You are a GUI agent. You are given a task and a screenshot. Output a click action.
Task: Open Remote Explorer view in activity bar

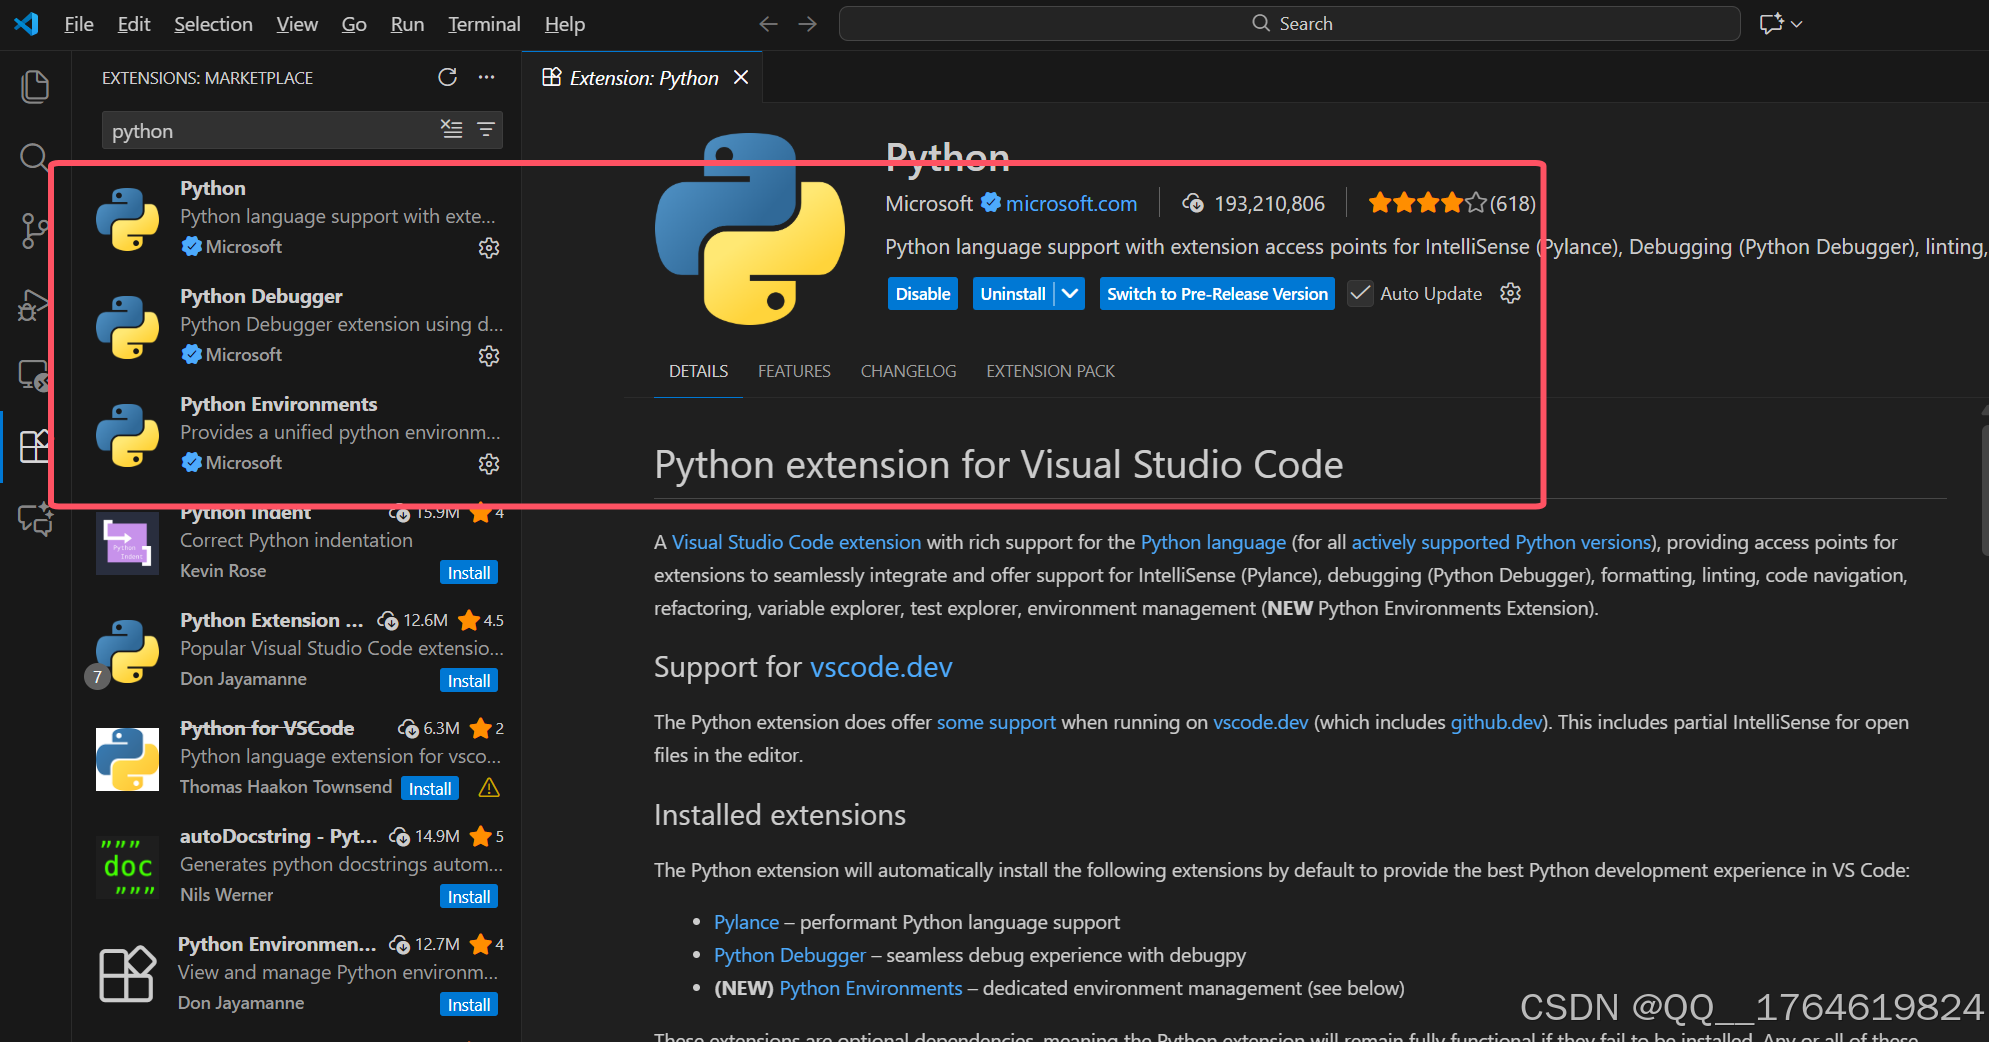(x=35, y=375)
